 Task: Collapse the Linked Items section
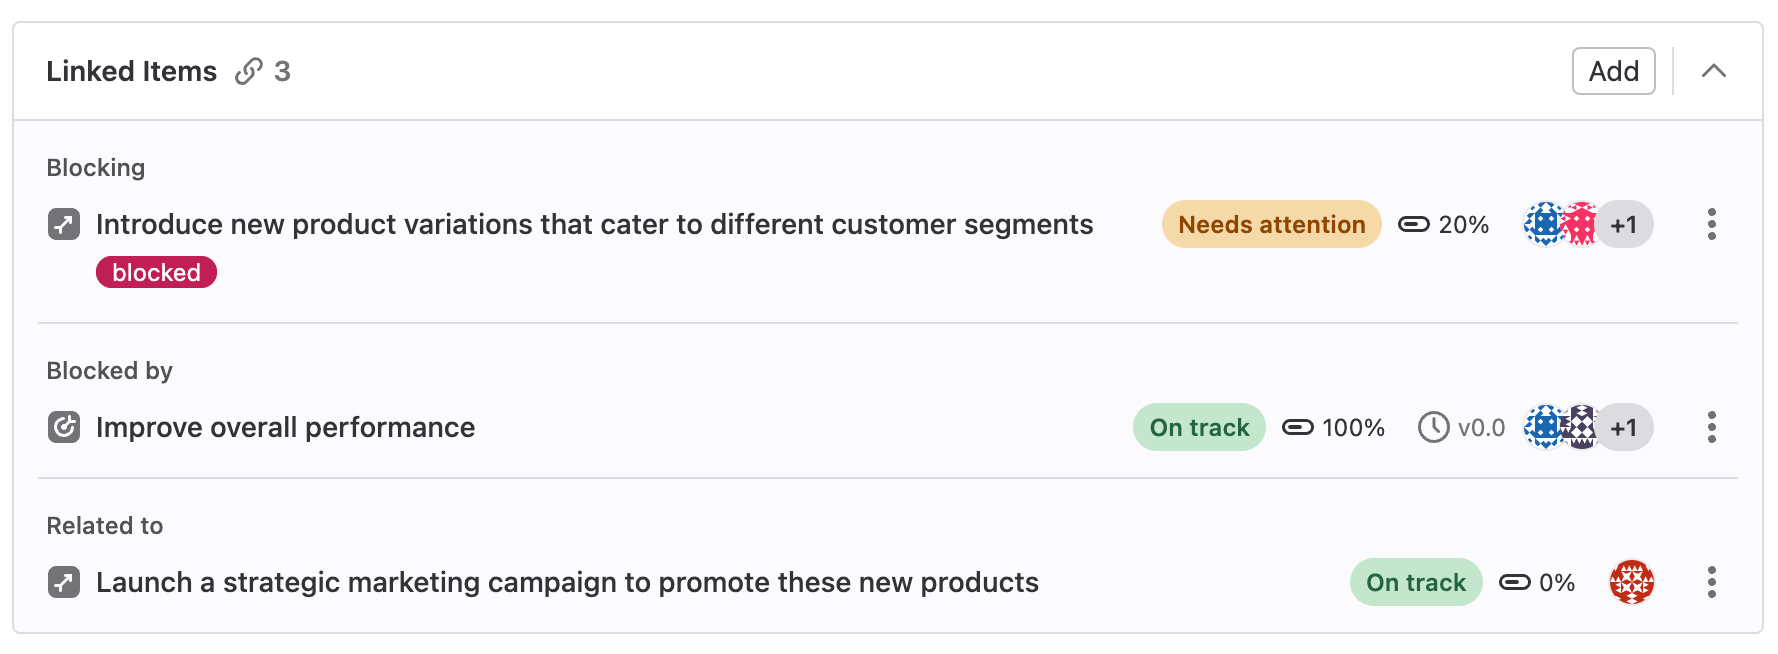1716,71
